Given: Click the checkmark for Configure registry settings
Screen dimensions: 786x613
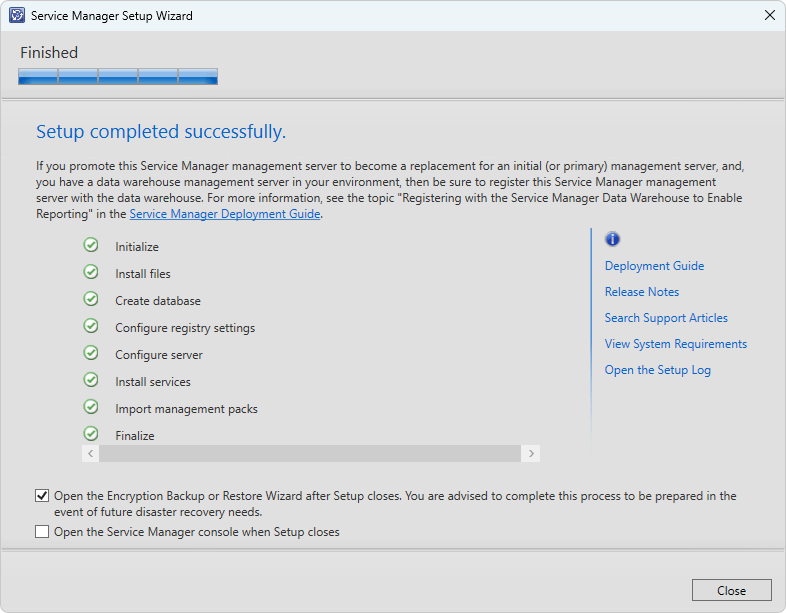Looking at the screenshot, I should [91, 326].
